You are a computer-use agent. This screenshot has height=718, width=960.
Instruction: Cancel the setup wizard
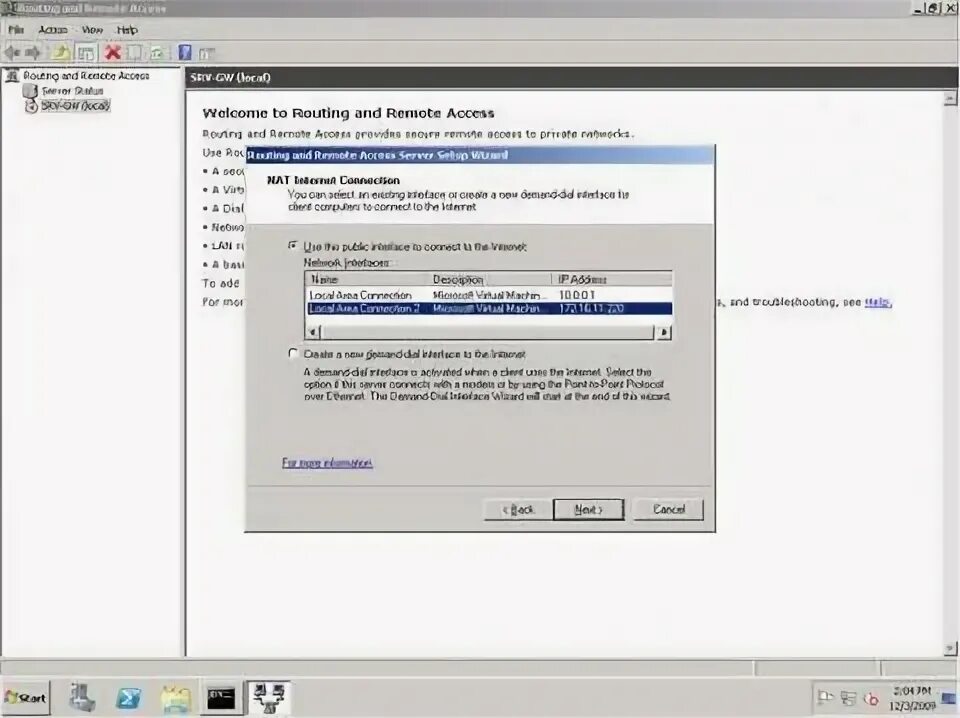pyautogui.click(x=669, y=509)
